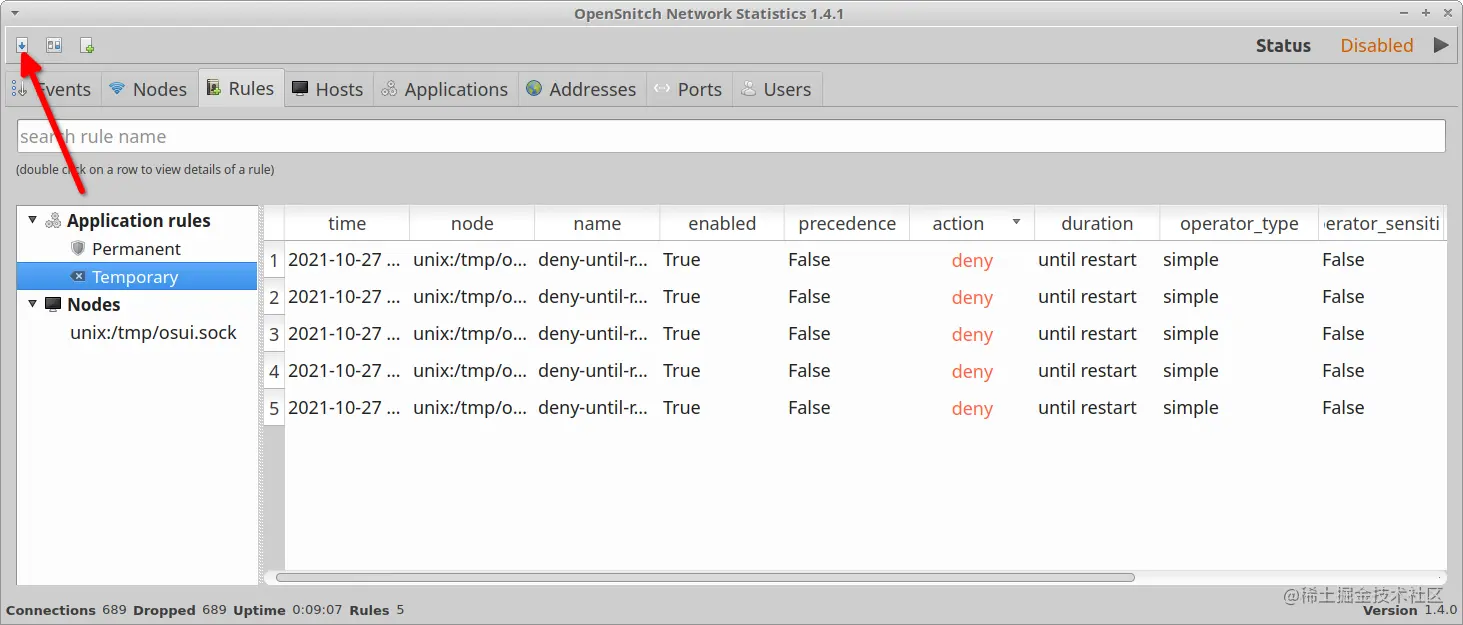Click the deny action in row 3
1463x625 pixels.
click(x=972, y=334)
